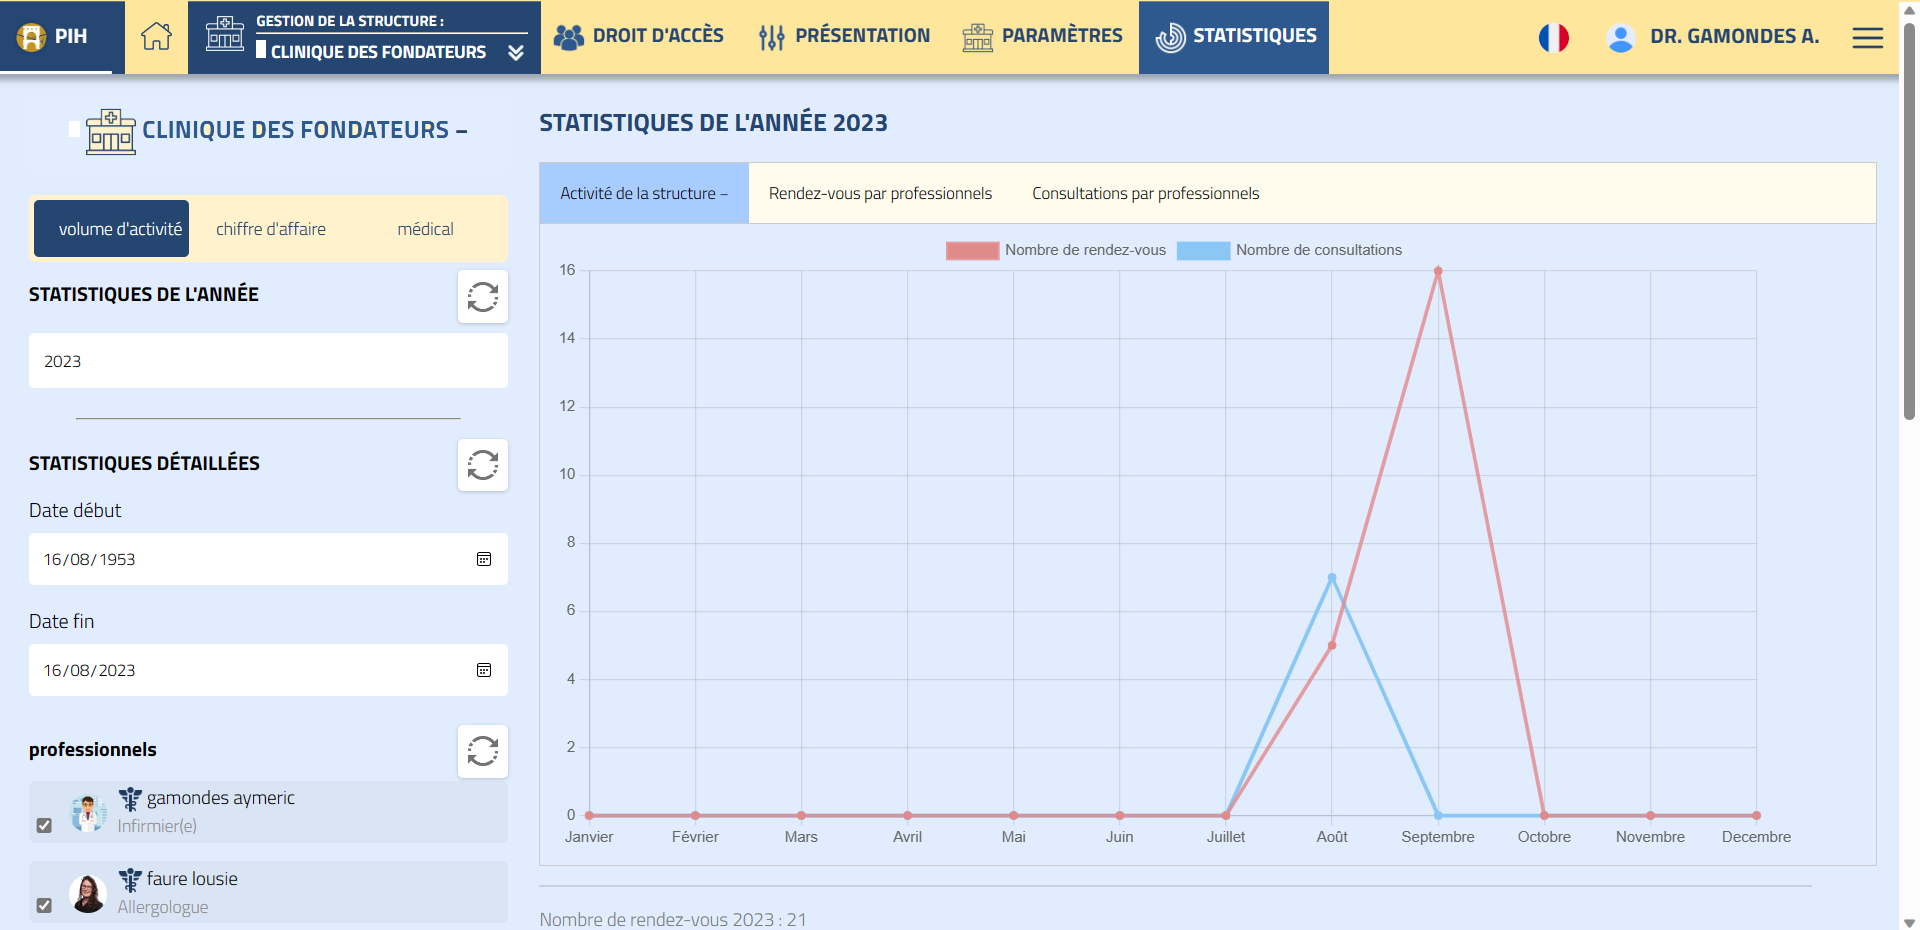Image resolution: width=1920 pixels, height=930 pixels.
Task: Open calendar picker for Date début
Action: pos(484,559)
